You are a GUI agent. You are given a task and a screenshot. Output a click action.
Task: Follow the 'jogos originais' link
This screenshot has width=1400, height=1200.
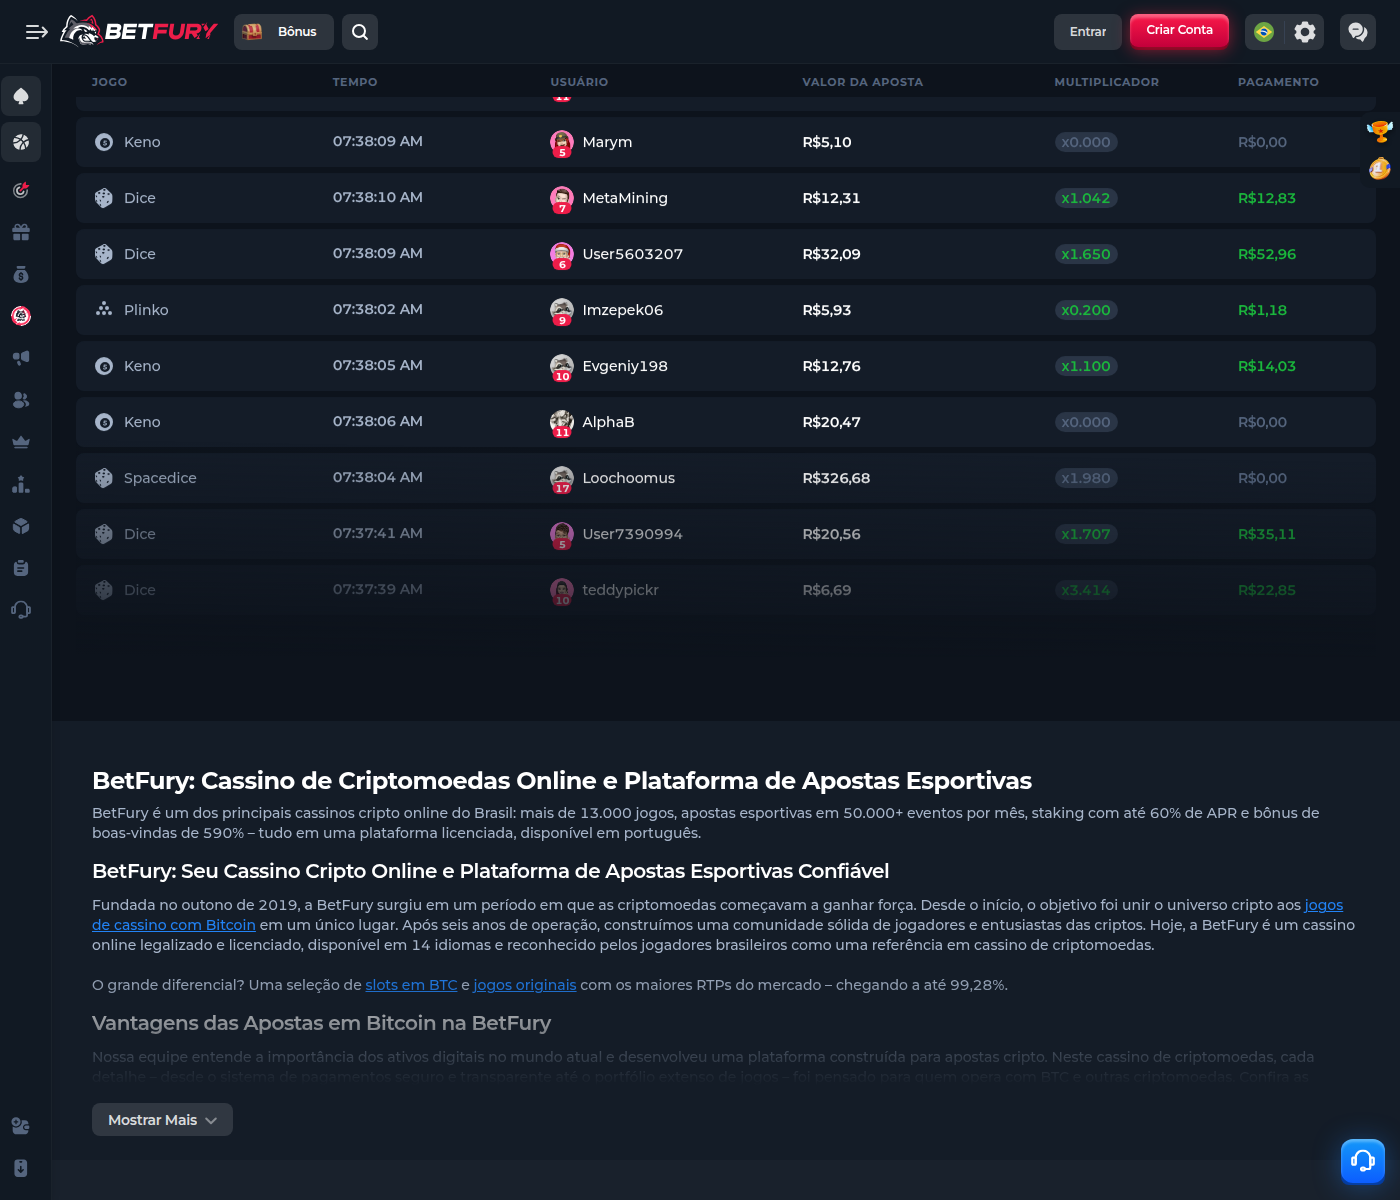pos(525,985)
